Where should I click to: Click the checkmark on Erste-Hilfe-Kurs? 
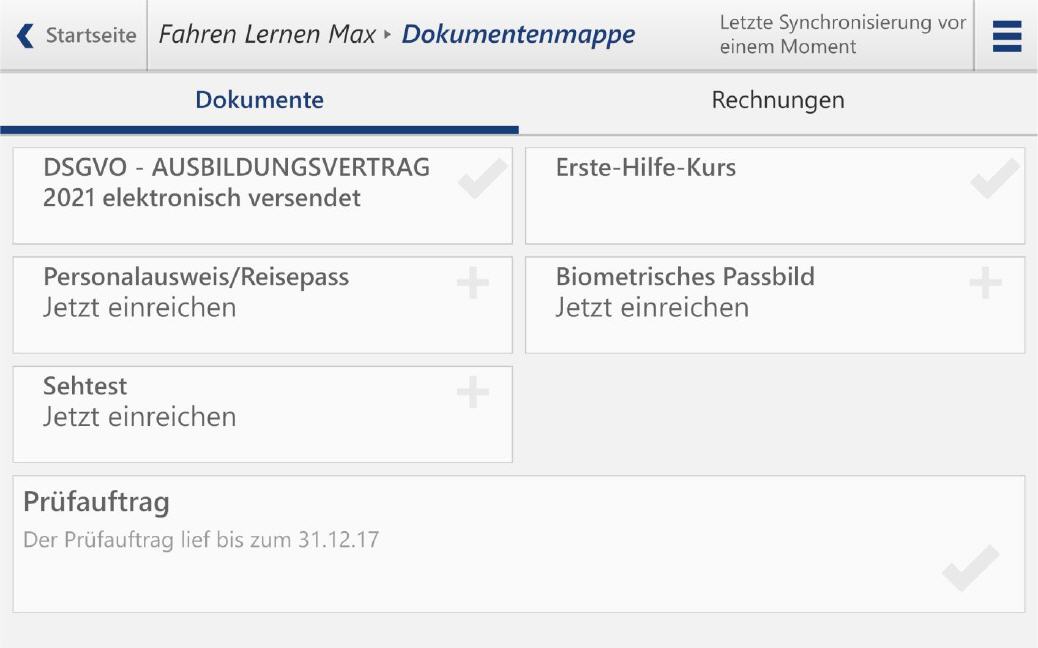[994, 179]
